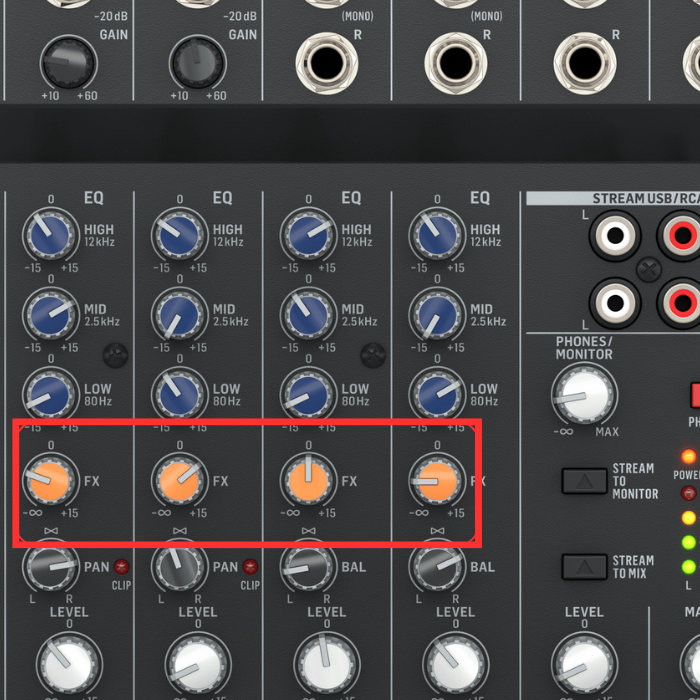Viewport: 700px width, 700px height.
Task: Toggle the STREAM TO MIX button
Action: [584, 567]
